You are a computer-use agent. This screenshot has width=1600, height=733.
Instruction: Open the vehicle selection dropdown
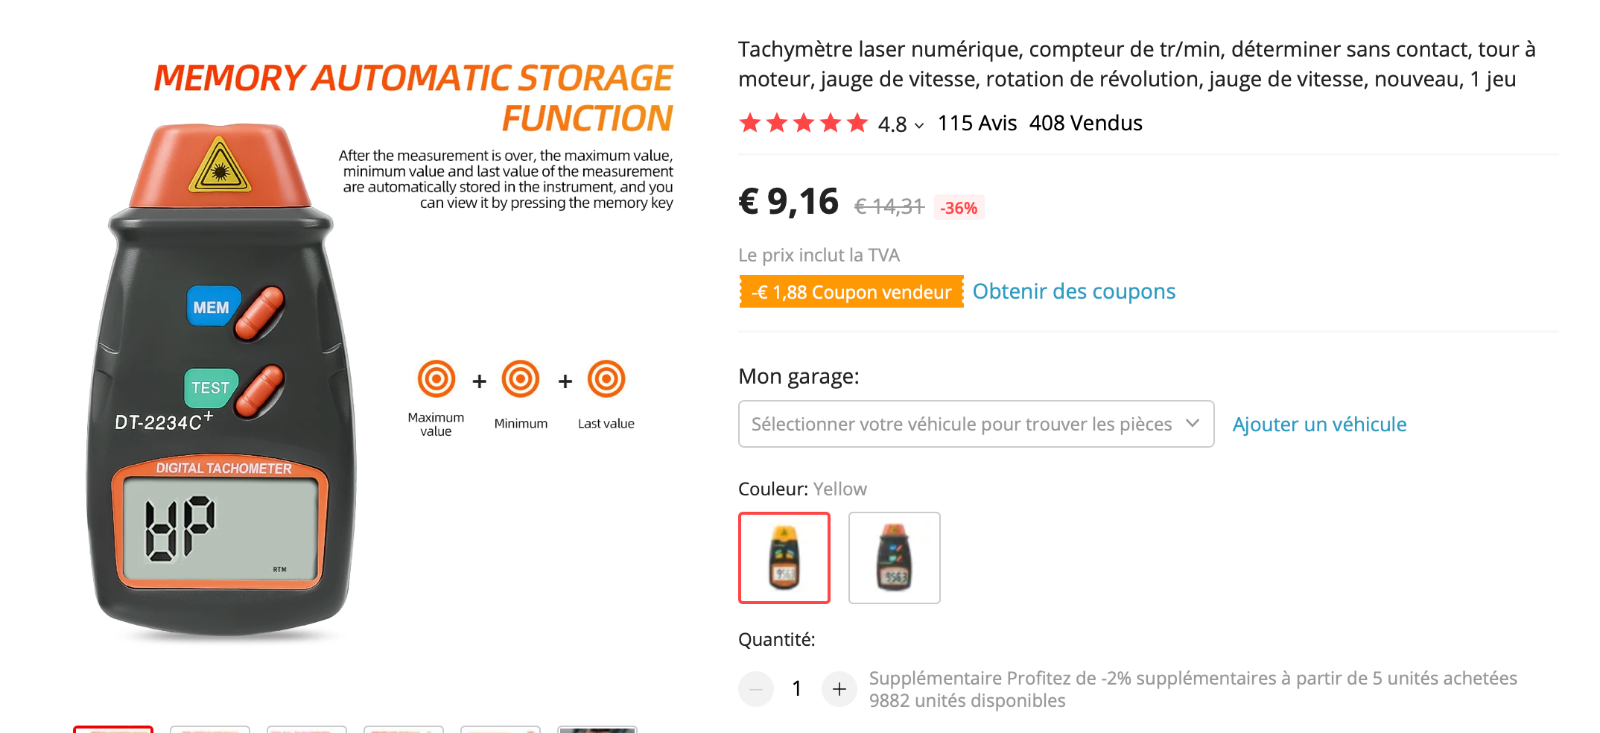(x=975, y=424)
